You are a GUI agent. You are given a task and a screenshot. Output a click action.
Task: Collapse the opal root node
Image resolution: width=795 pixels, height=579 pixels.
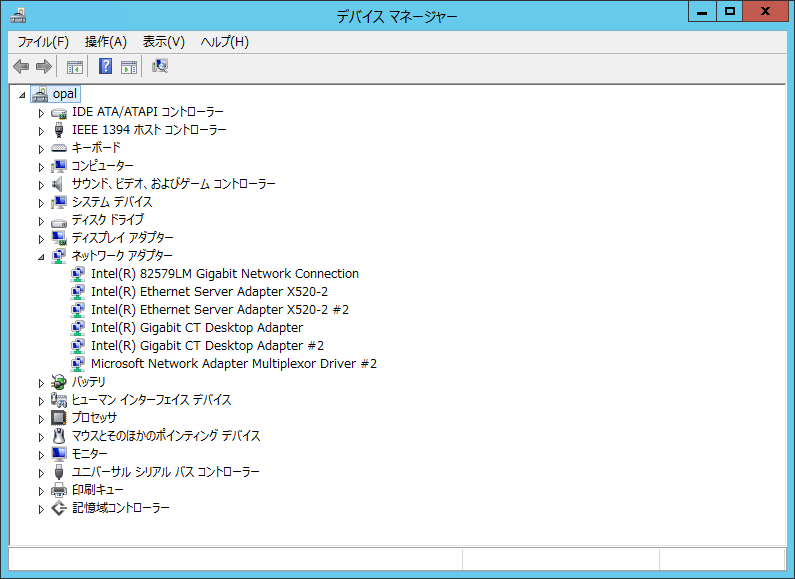pyautogui.click(x=22, y=95)
